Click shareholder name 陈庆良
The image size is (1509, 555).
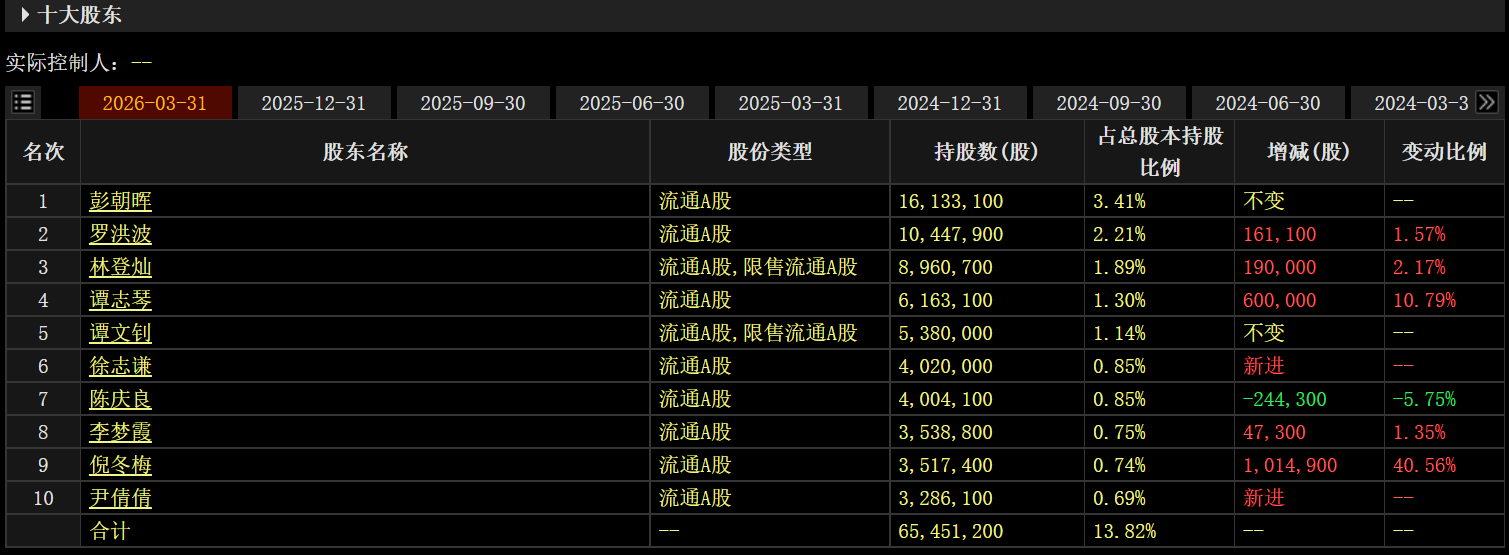tap(121, 400)
